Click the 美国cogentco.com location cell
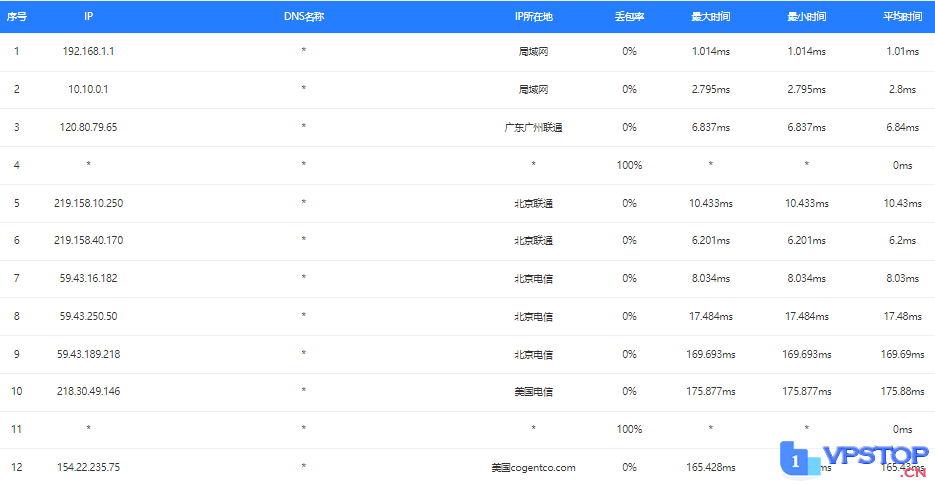This screenshot has height=486, width=935. (534, 468)
